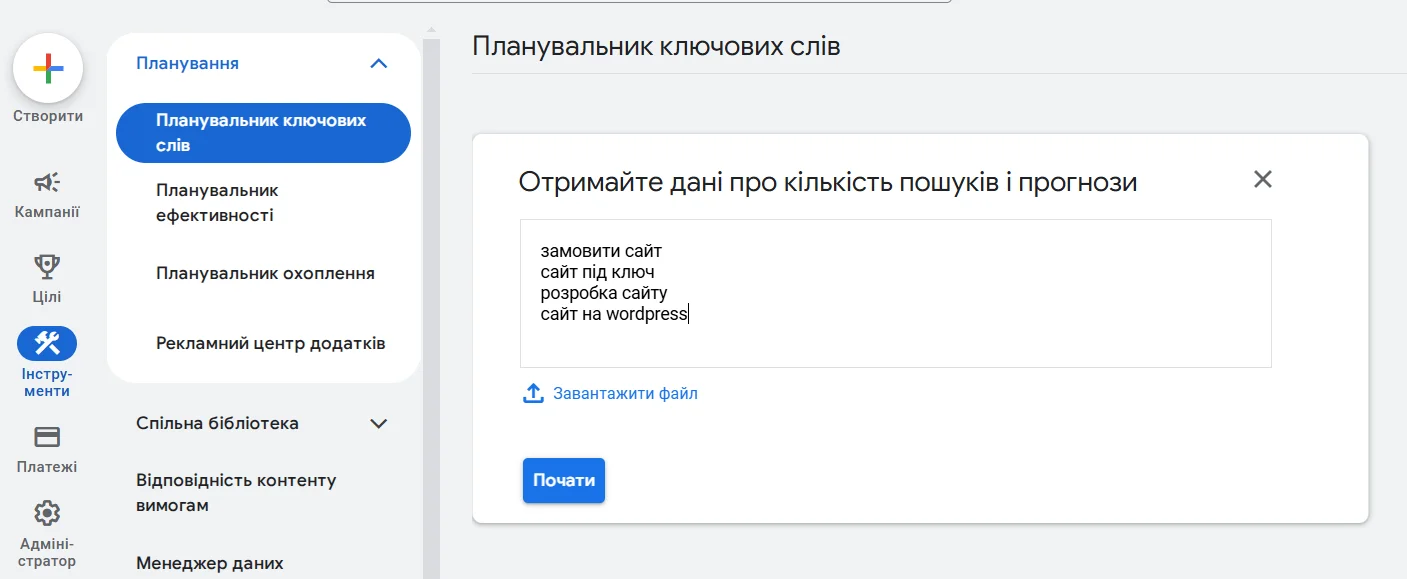Select Відповідність контенту вимогам

click(x=236, y=492)
